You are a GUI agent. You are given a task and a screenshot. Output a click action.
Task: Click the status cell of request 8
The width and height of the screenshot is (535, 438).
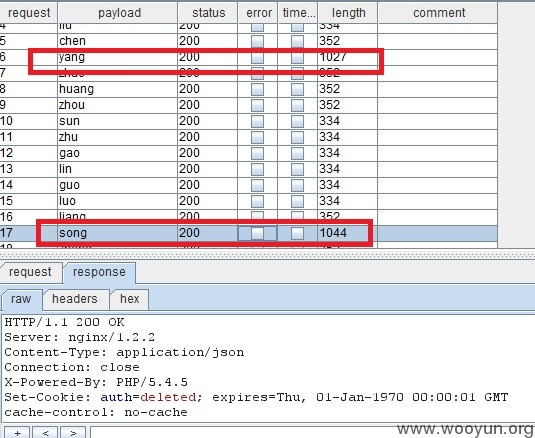(207, 89)
